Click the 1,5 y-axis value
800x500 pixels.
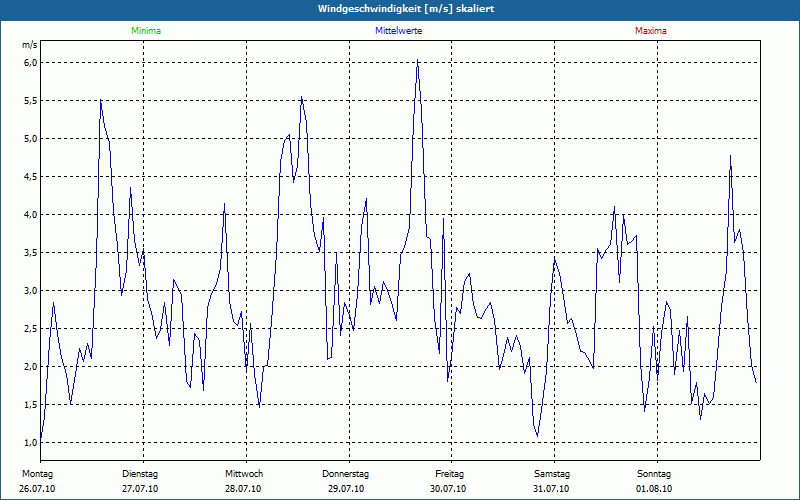31,405
